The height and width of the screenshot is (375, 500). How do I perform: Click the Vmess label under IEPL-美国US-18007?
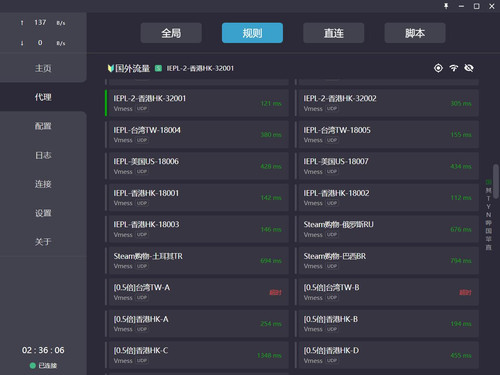(313, 172)
